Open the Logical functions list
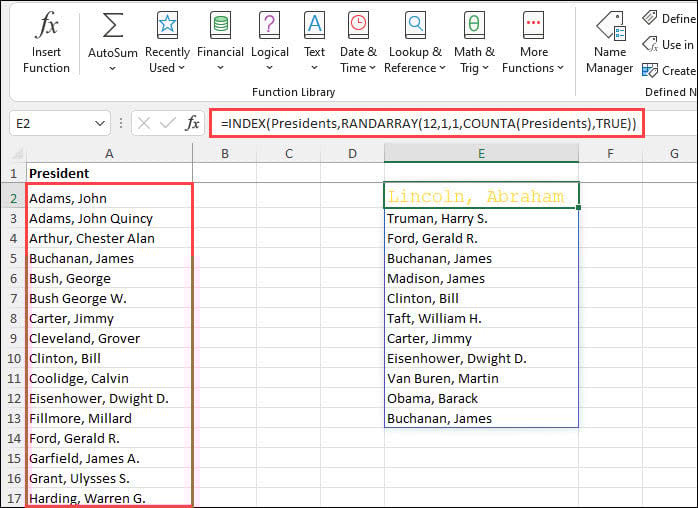The image size is (698, 508). (269, 42)
